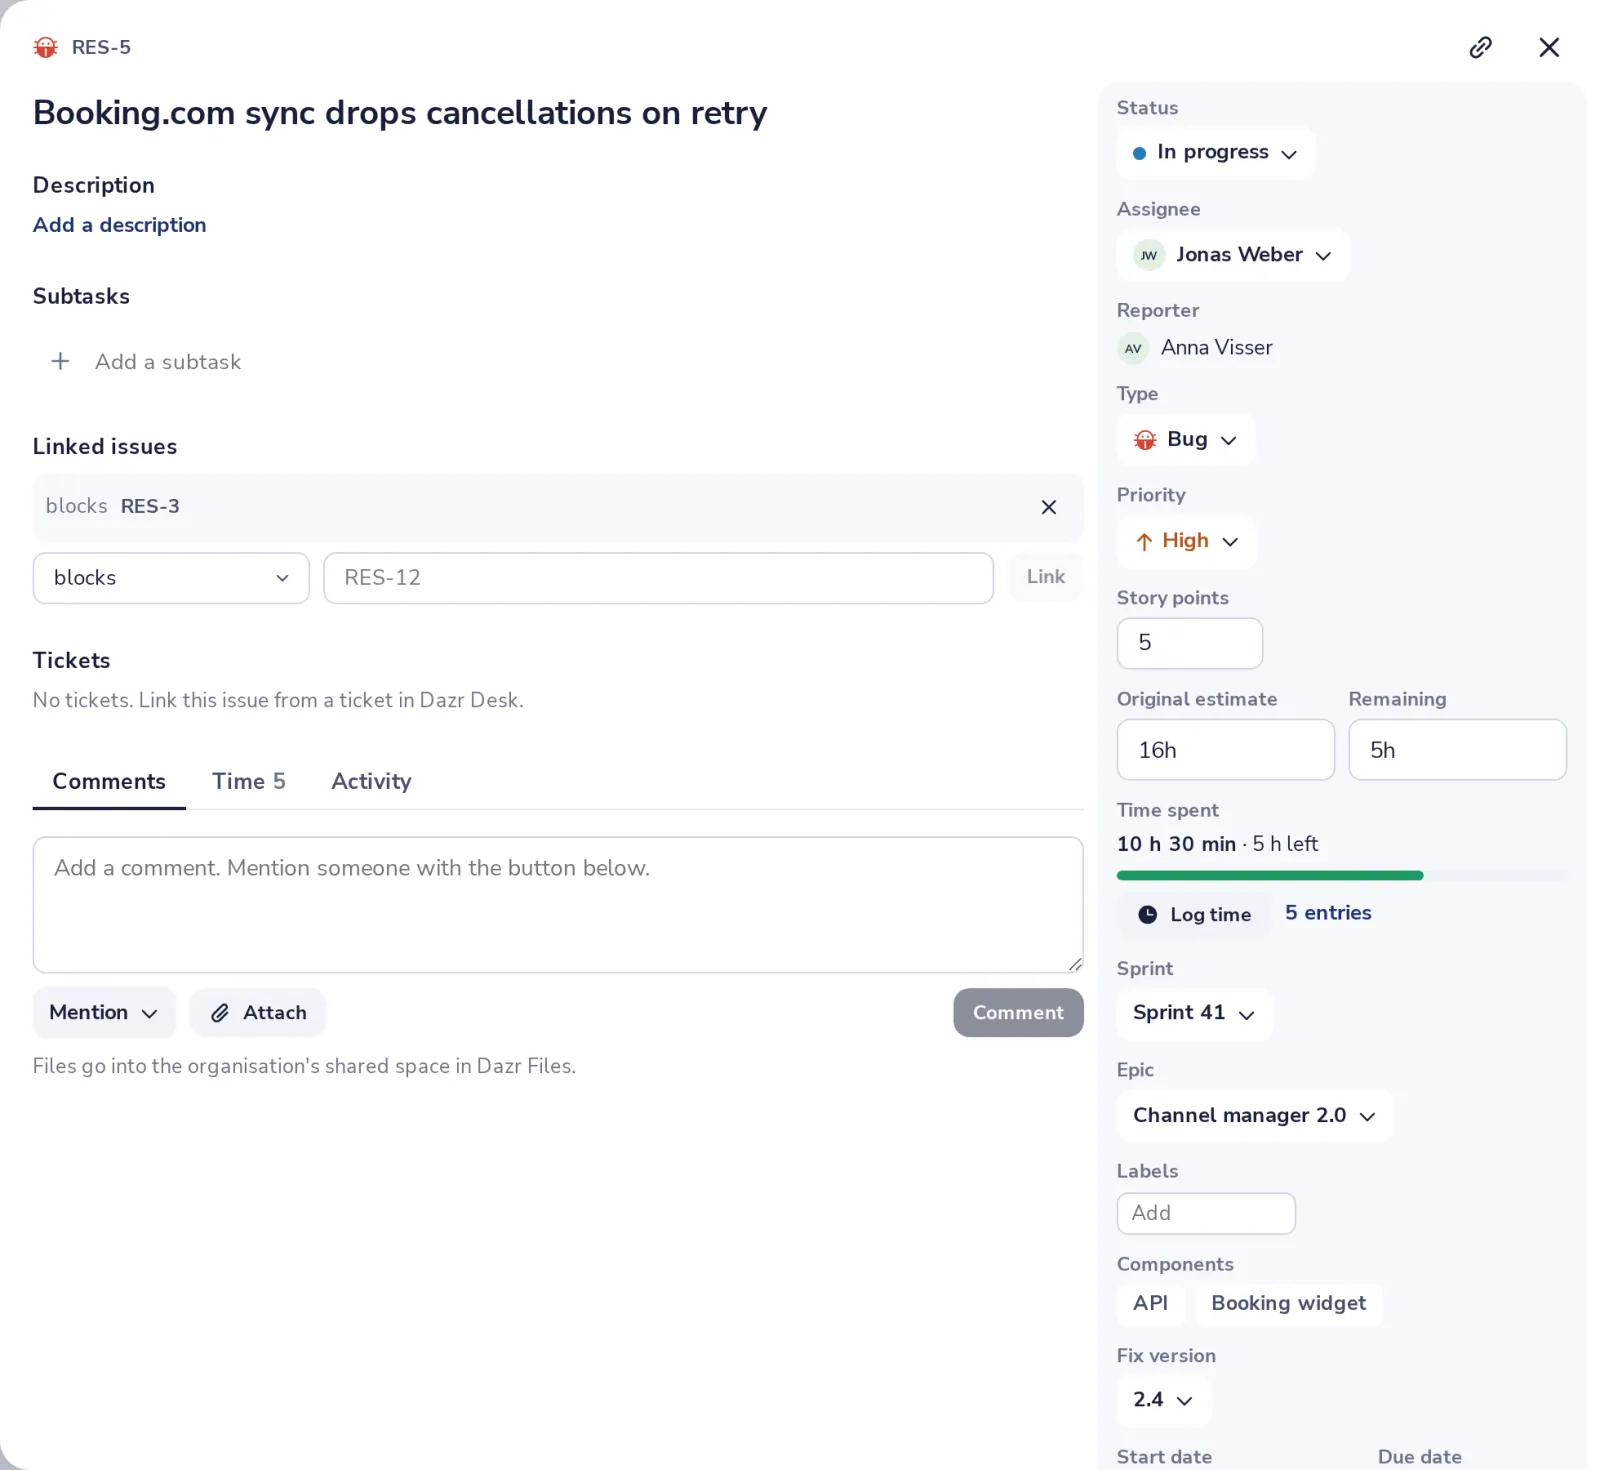The image size is (1600, 1470).
Task: Click the JW assignee avatar
Action: pos(1149,255)
